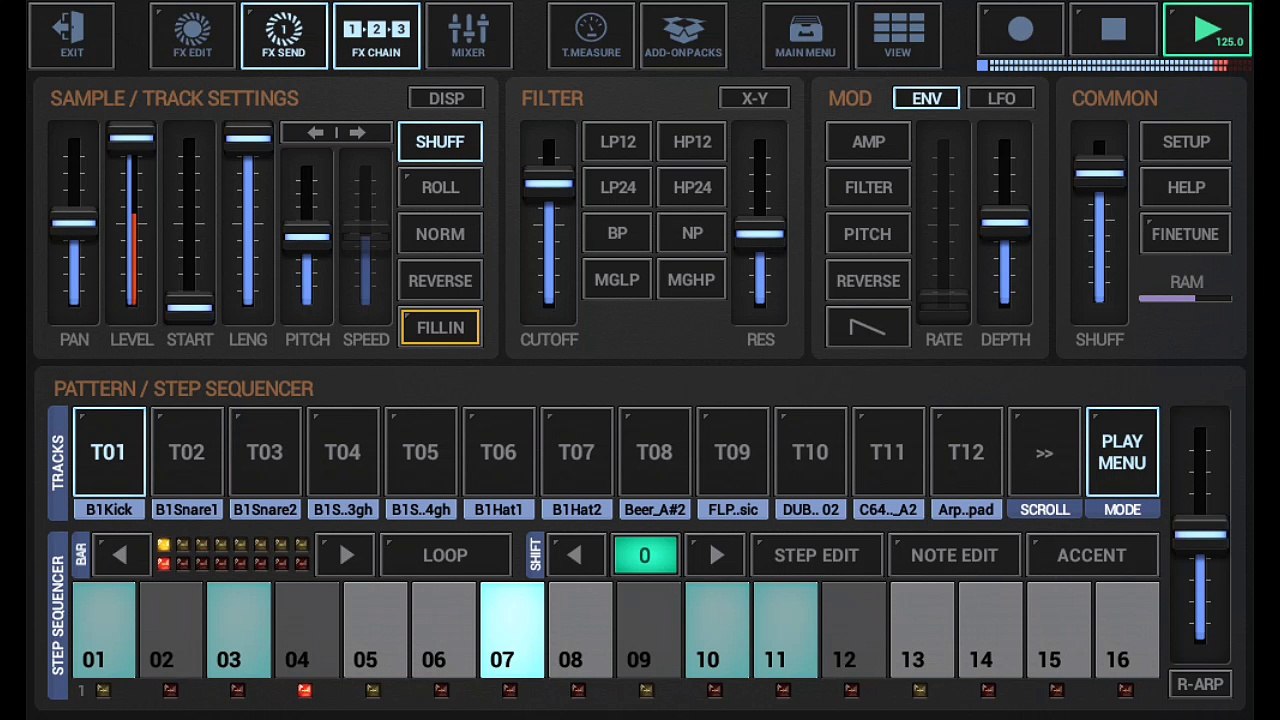Viewport: 1280px width, 720px height.
Task: Select track T09 pad
Action: (733, 452)
